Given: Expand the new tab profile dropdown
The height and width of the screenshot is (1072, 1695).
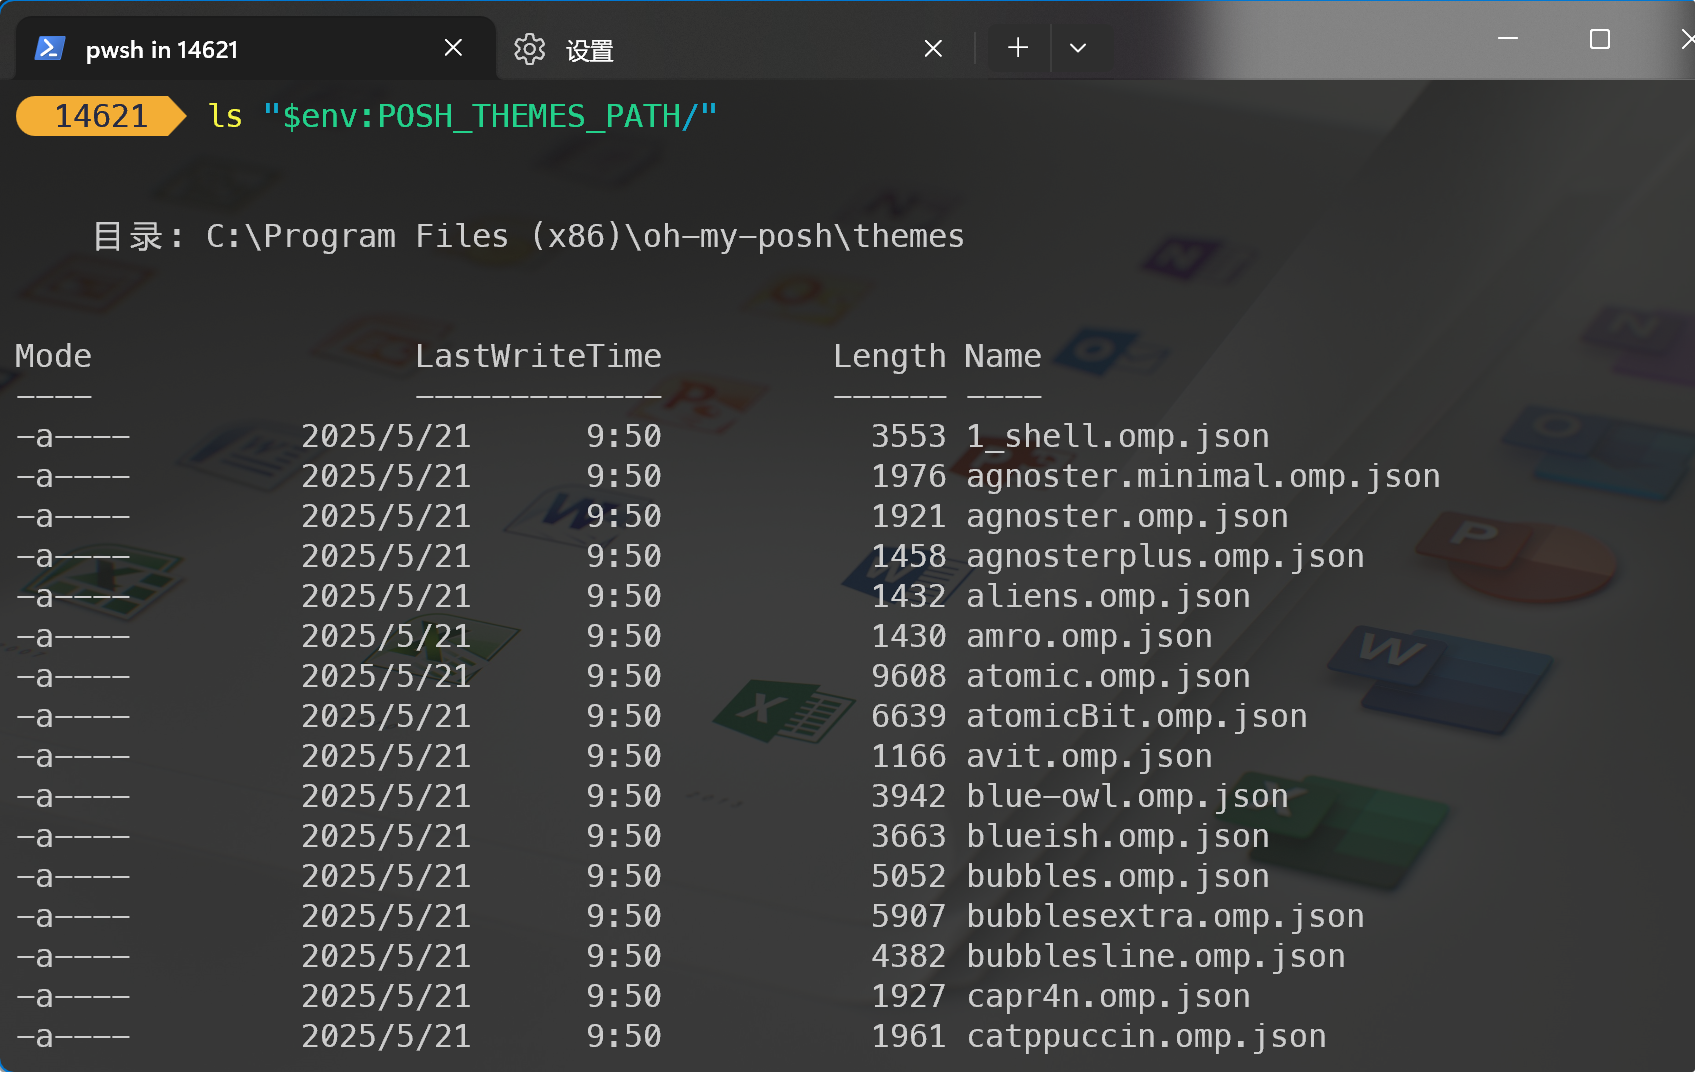Looking at the screenshot, I should [x=1077, y=48].
